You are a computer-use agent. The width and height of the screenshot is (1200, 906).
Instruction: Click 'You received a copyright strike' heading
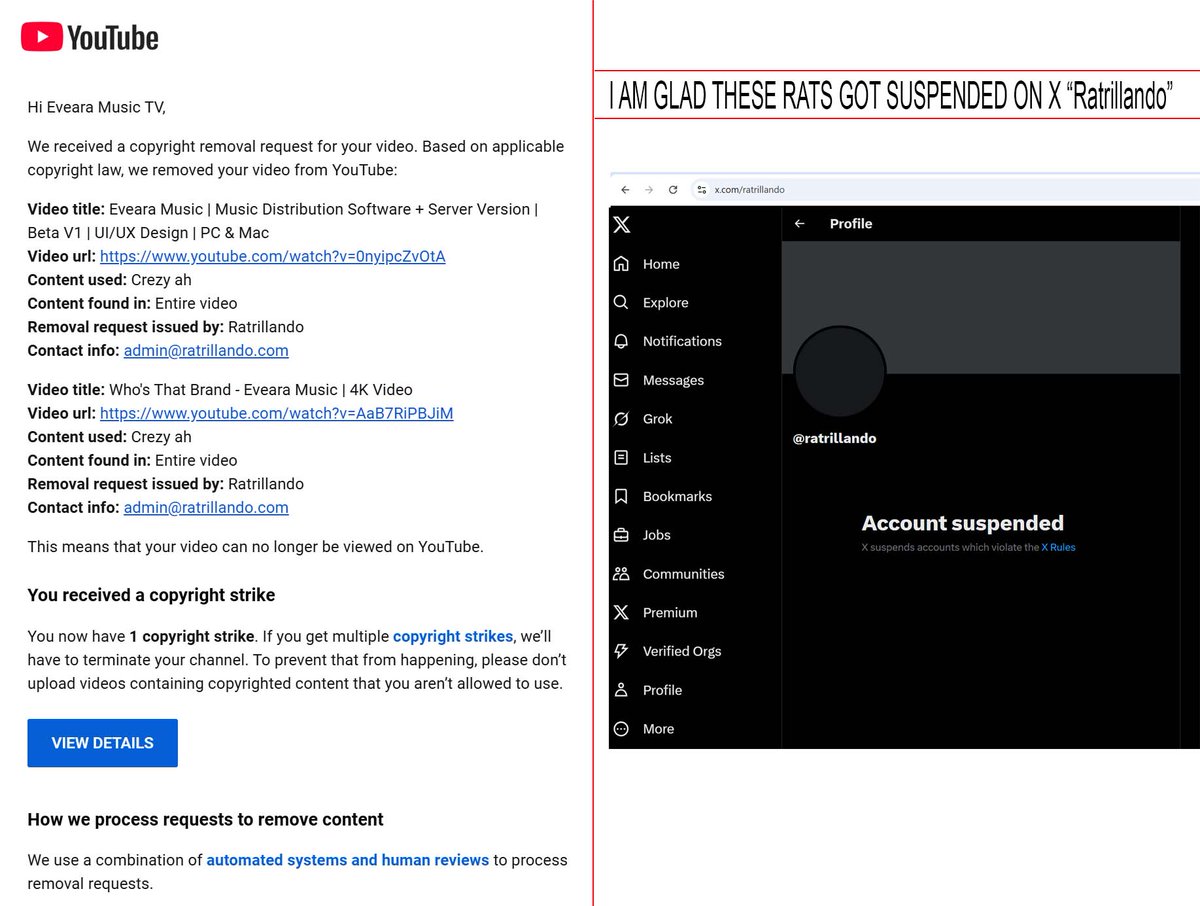pos(151,595)
